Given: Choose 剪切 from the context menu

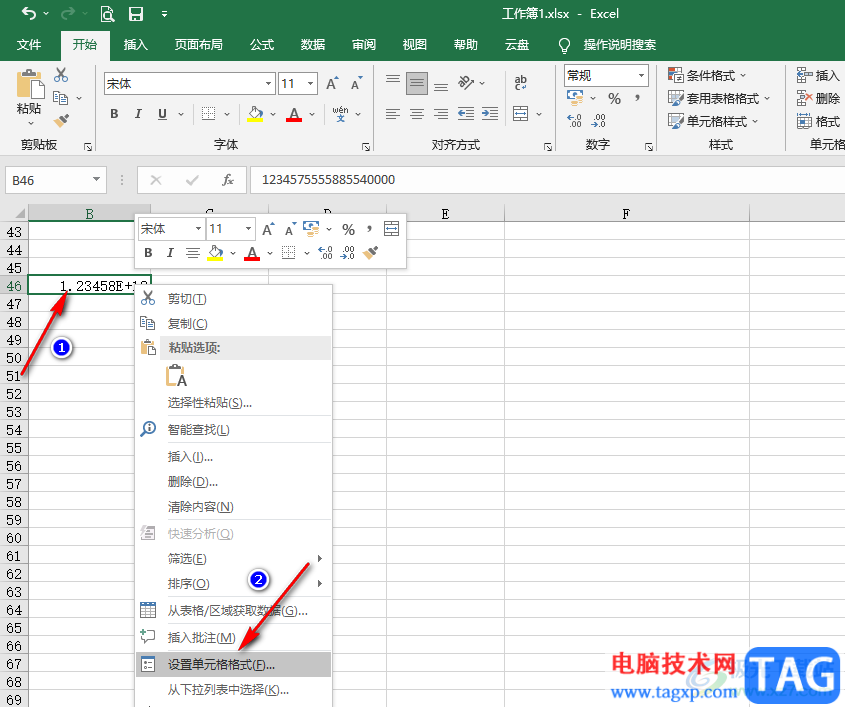Looking at the screenshot, I should tap(233, 299).
